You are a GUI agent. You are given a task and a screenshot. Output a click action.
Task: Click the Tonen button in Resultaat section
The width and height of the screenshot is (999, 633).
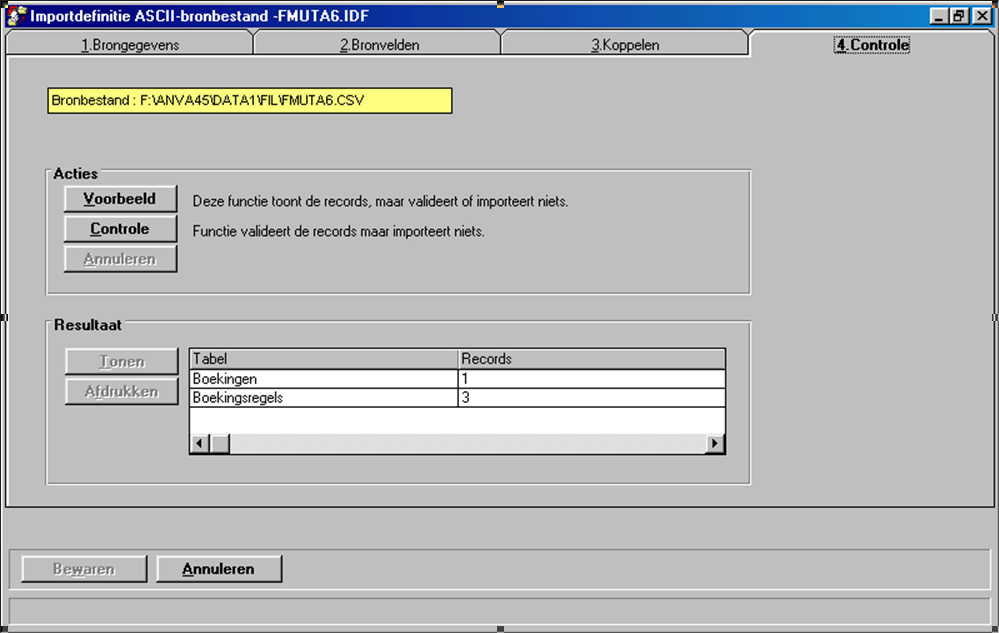point(120,361)
